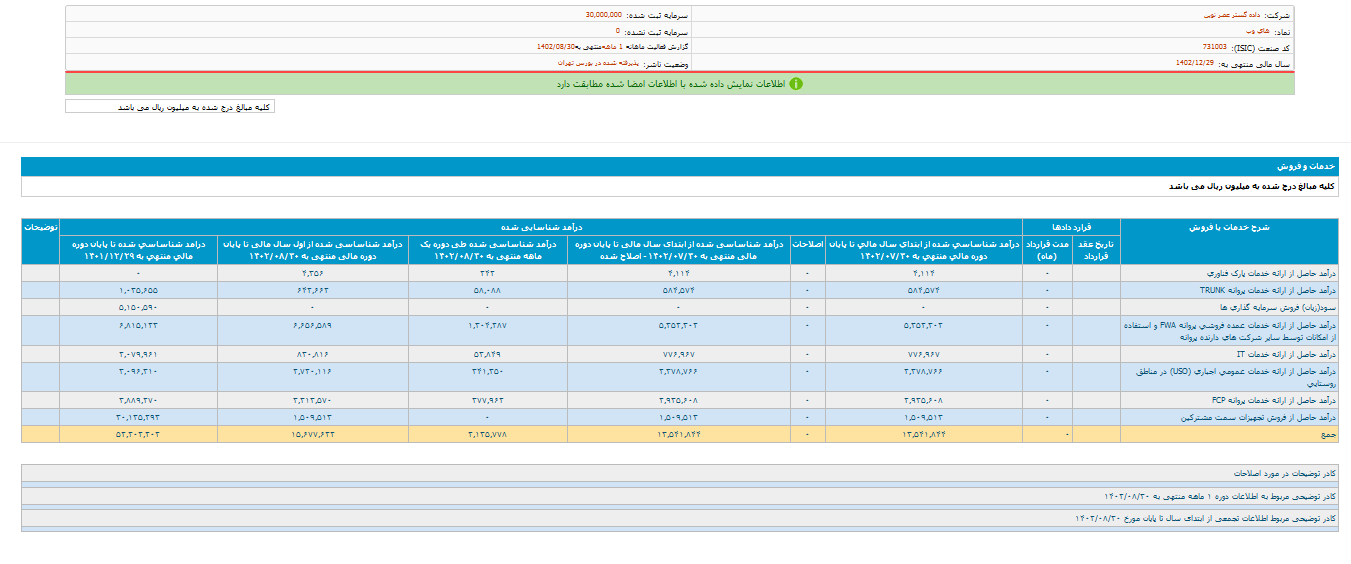Click the total value 53,303,303 in the last column

pyautogui.click(x=138, y=434)
